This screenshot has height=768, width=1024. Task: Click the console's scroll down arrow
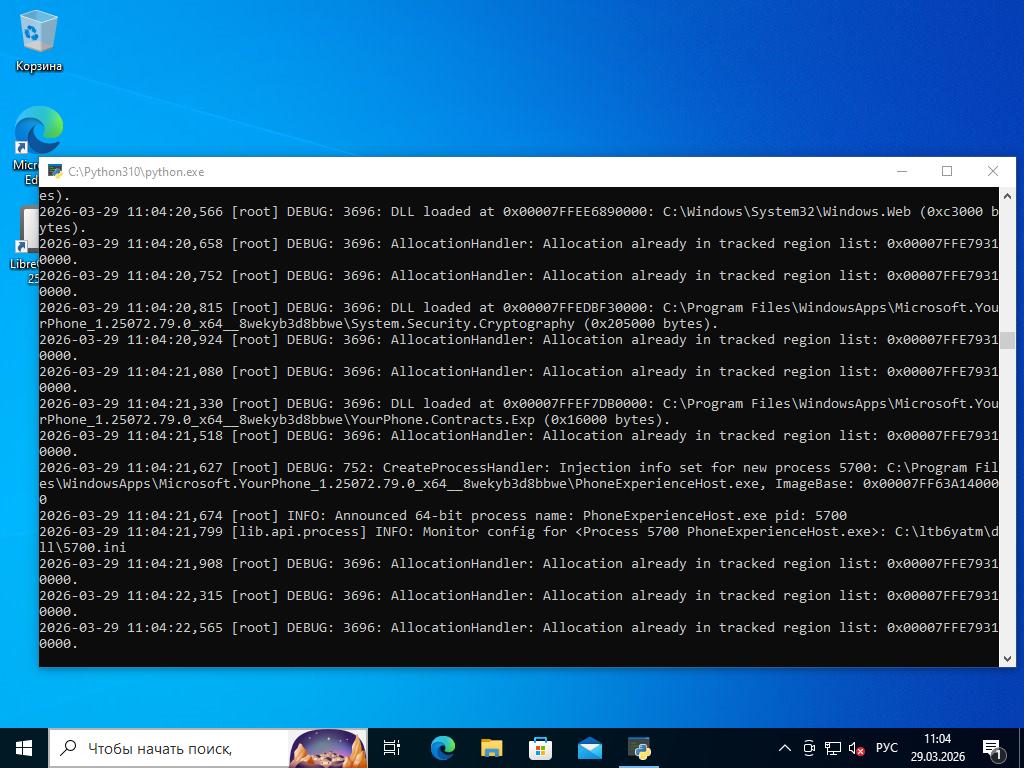click(x=1007, y=657)
